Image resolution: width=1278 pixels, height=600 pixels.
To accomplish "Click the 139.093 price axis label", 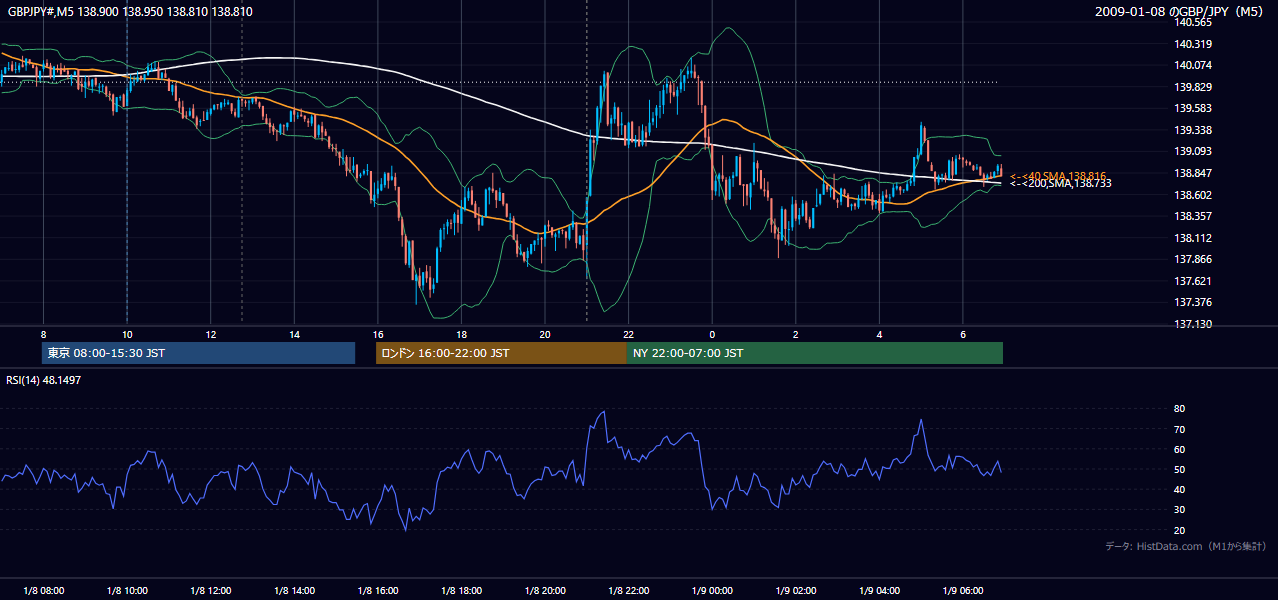I will click(x=1194, y=152).
